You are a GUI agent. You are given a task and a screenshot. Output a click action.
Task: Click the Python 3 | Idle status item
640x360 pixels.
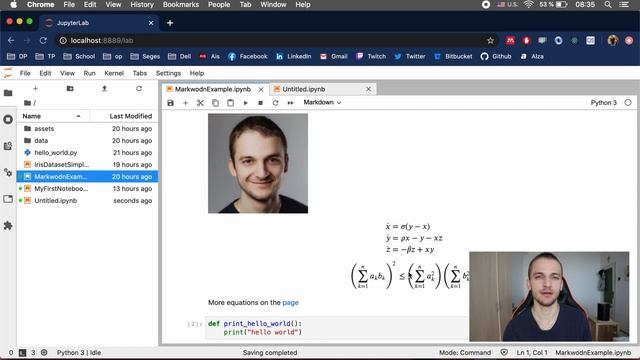click(79, 353)
